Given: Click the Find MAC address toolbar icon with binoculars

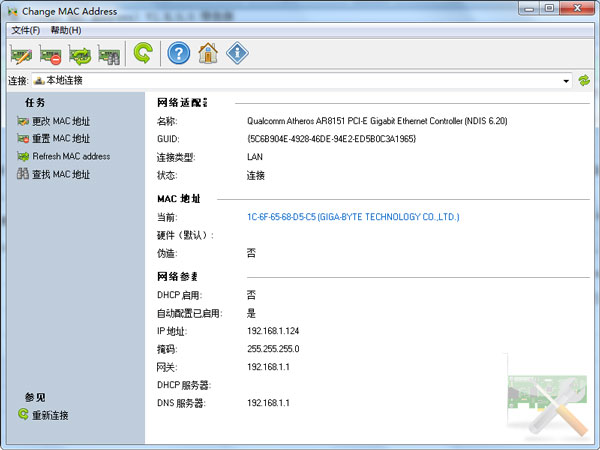Looking at the screenshot, I should (109, 55).
